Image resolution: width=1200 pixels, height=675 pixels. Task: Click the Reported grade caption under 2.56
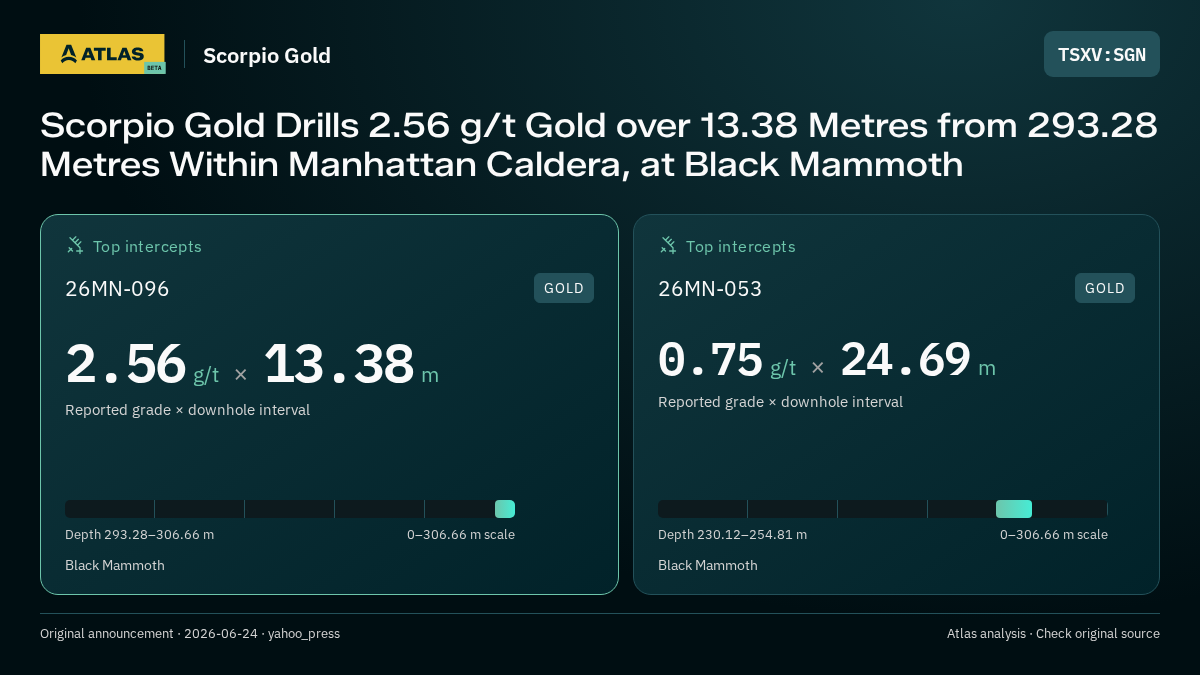(187, 410)
